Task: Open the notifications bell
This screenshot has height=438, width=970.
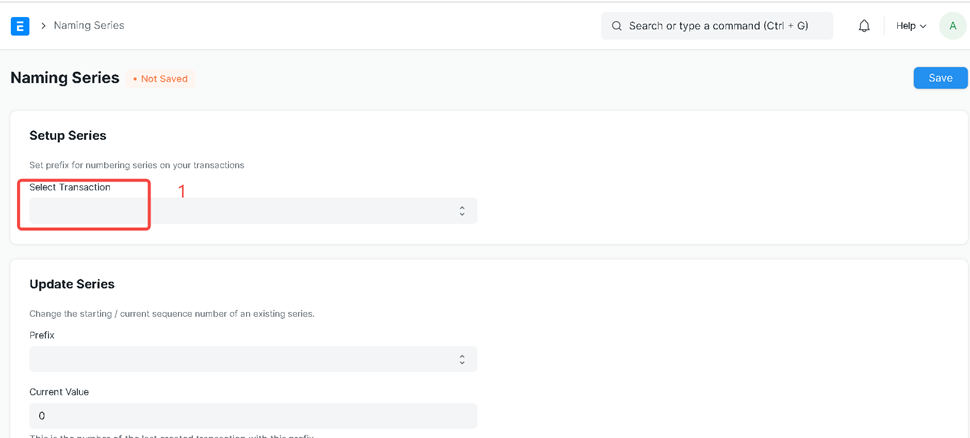Action: 864,26
